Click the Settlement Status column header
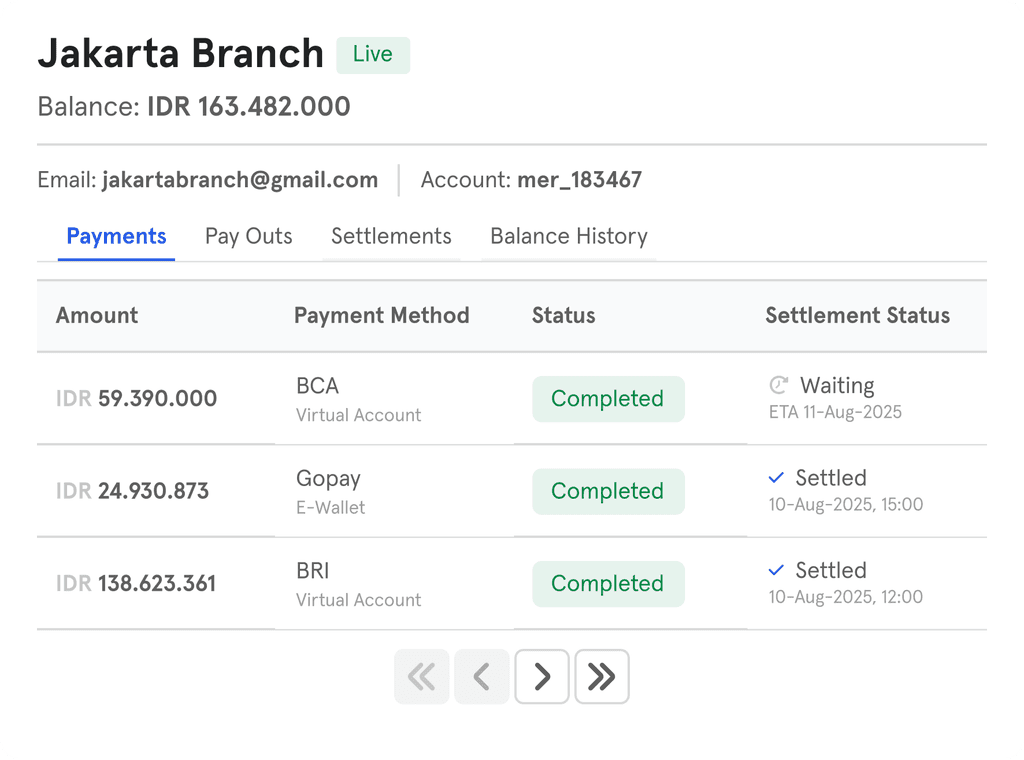1024x760 pixels. (x=857, y=315)
